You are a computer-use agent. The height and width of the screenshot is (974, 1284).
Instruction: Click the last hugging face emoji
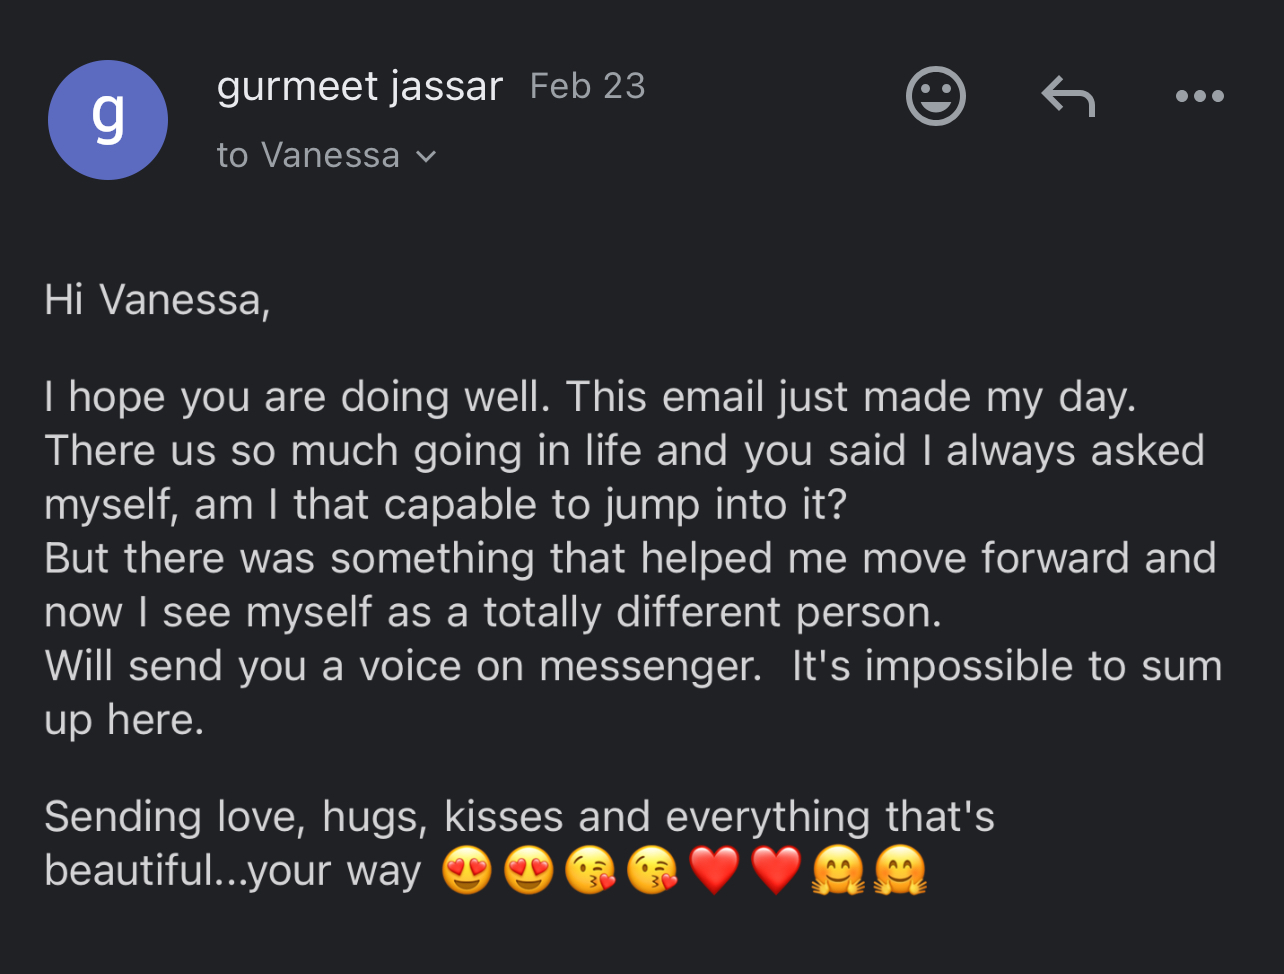tap(900, 871)
